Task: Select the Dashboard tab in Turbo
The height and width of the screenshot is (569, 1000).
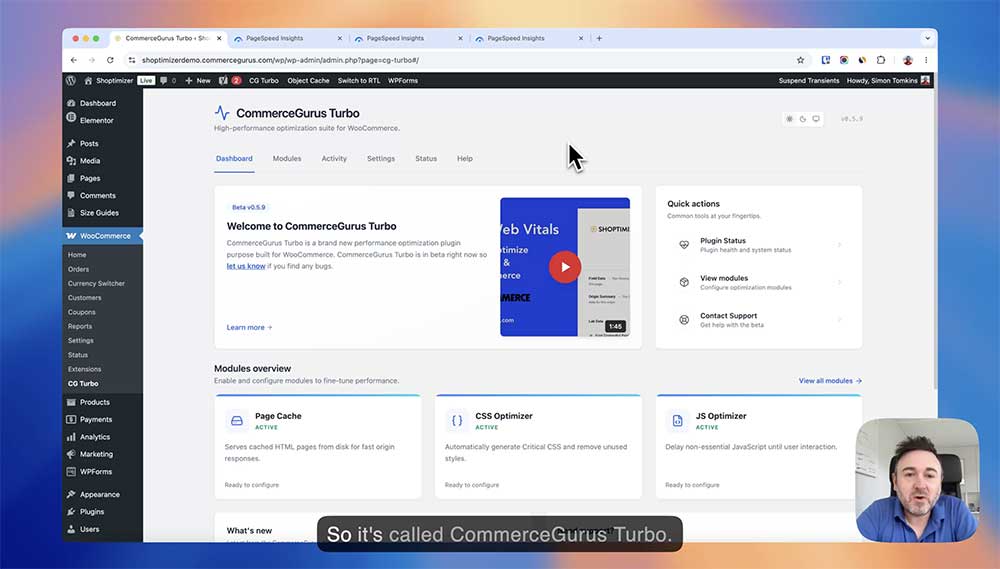Action: pos(234,158)
